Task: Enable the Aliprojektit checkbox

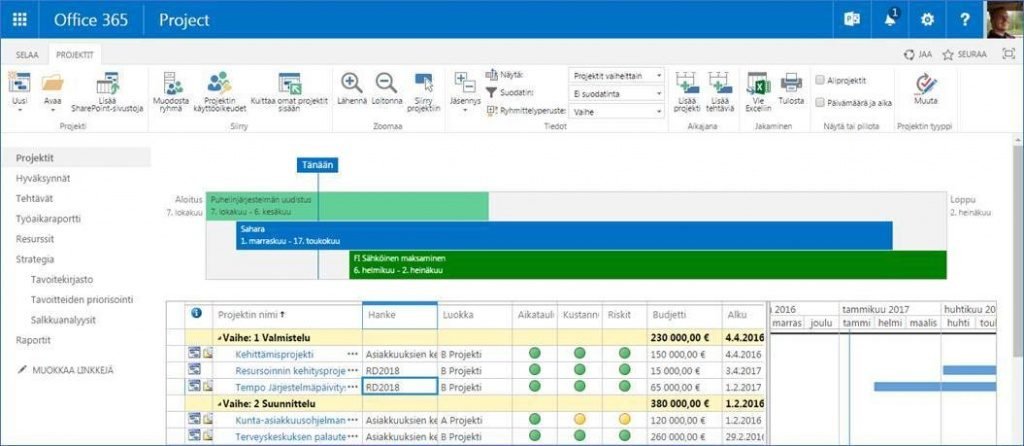Action: (x=821, y=80)
